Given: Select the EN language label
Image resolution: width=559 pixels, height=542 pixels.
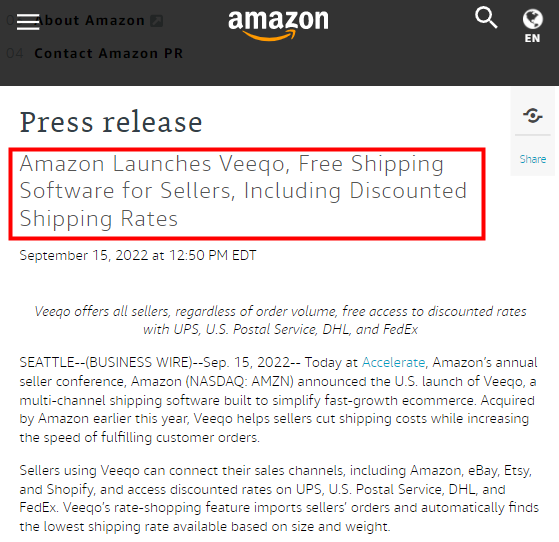Looking at the screenshot, I should coord(532,38).
